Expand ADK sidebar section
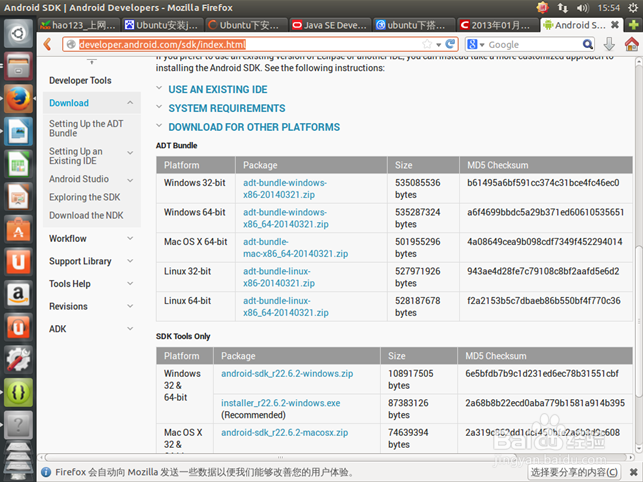This screenshot has height=482, width=643. tap(130, 329)
